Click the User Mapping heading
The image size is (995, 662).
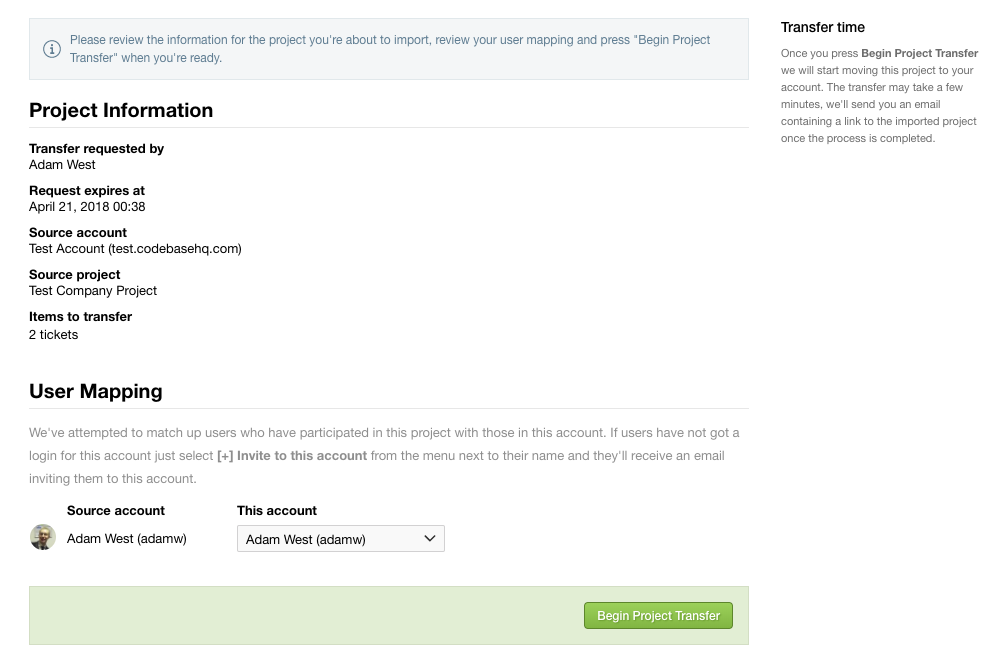coord(96,391)
